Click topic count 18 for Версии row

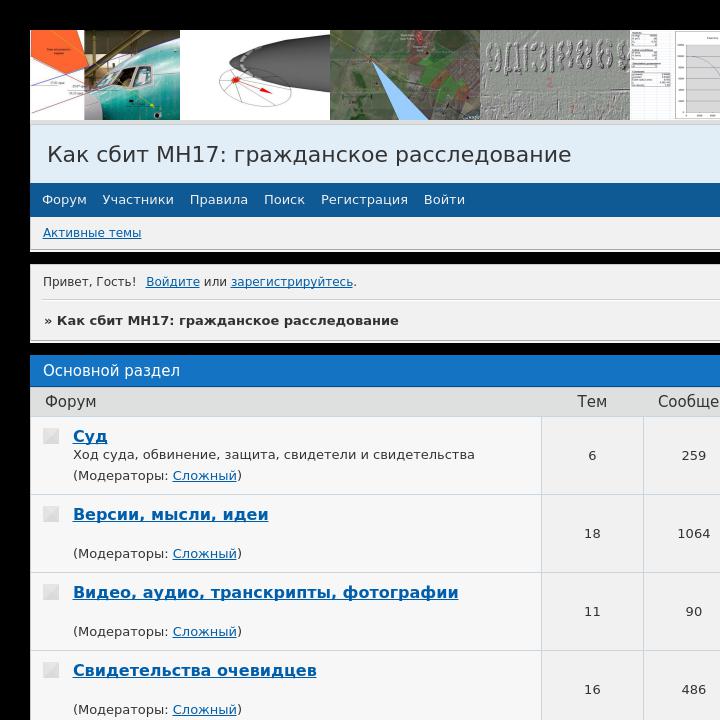592,534
